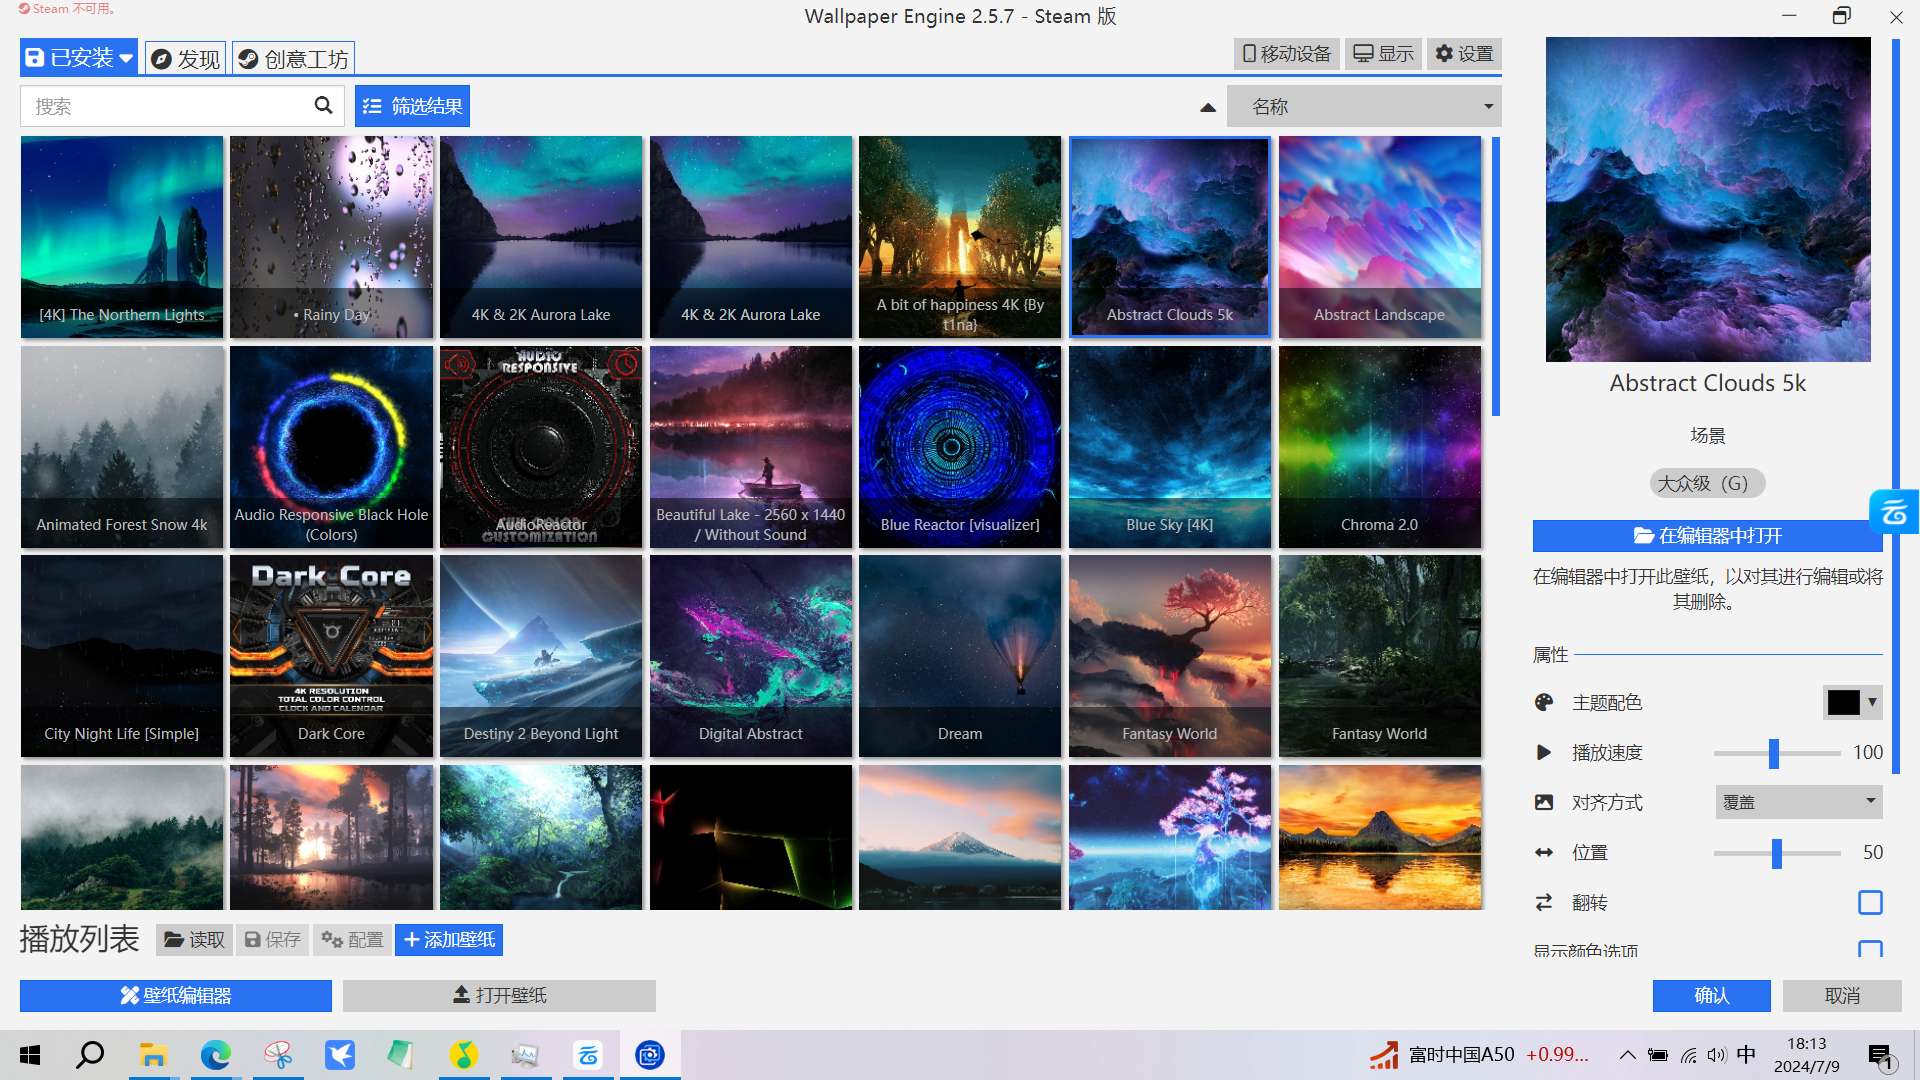The width and height of the screenshot is (1920, 1080).
Task: Enable the Flip (翻转) checkbox
Action: coord(1869,902)
